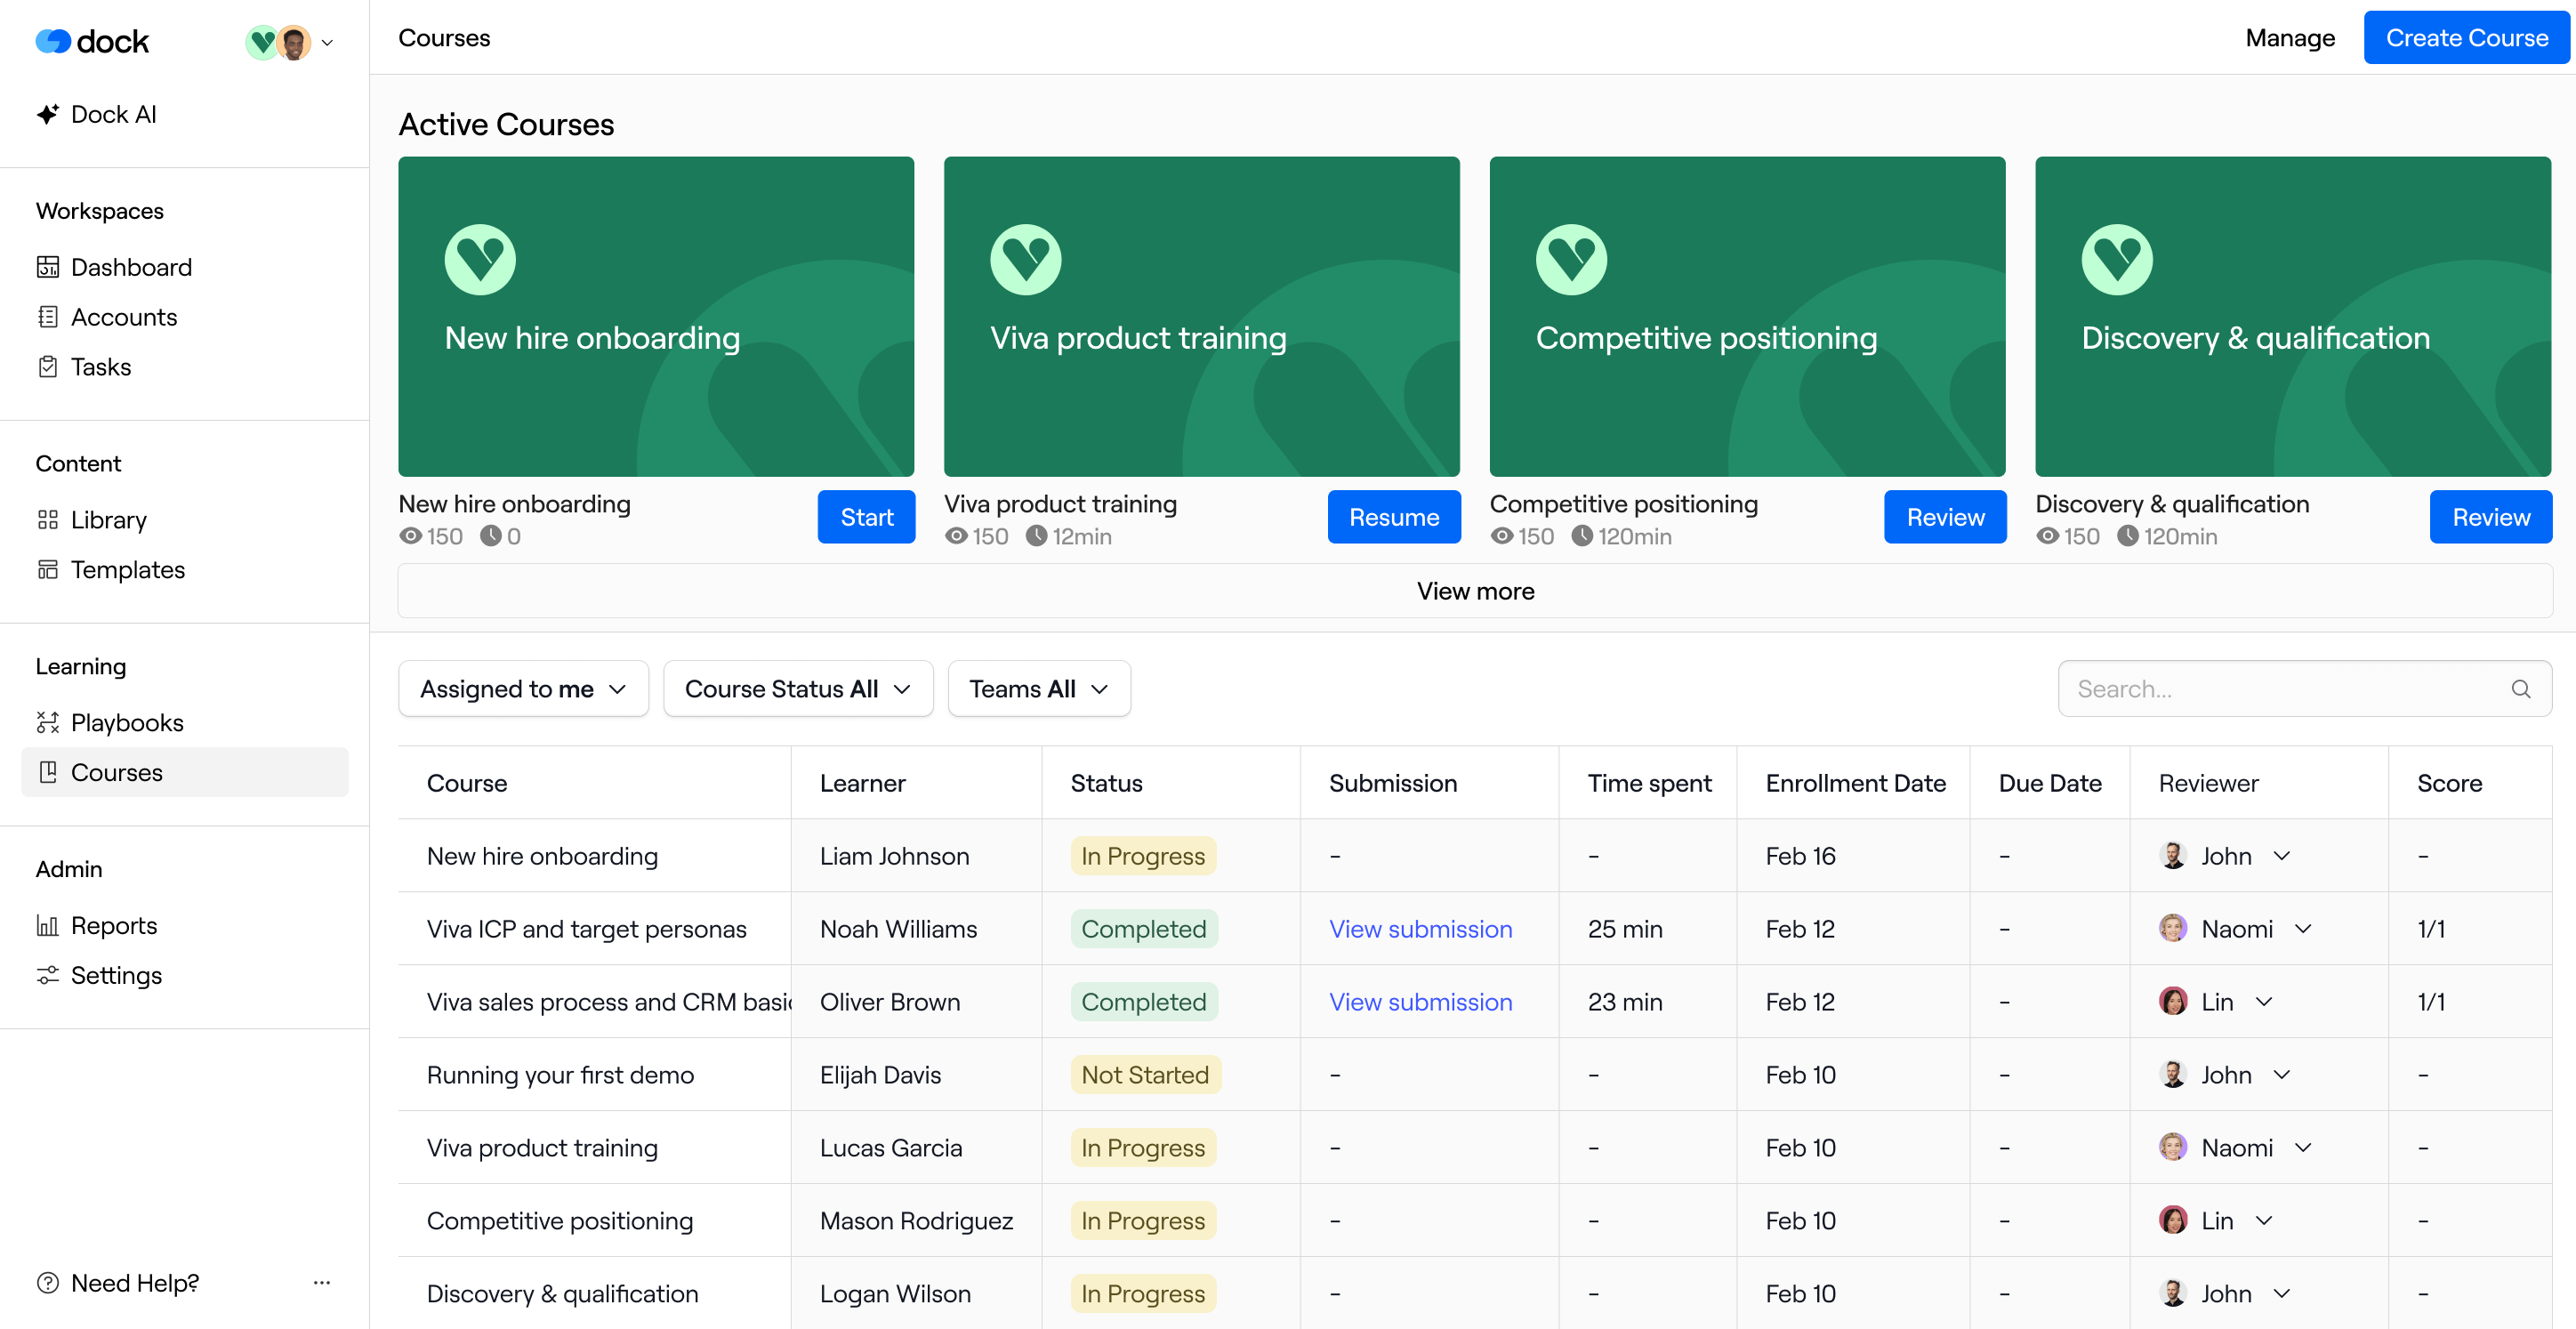Click the Tasks clipboard icon

[x=47, y=367]
